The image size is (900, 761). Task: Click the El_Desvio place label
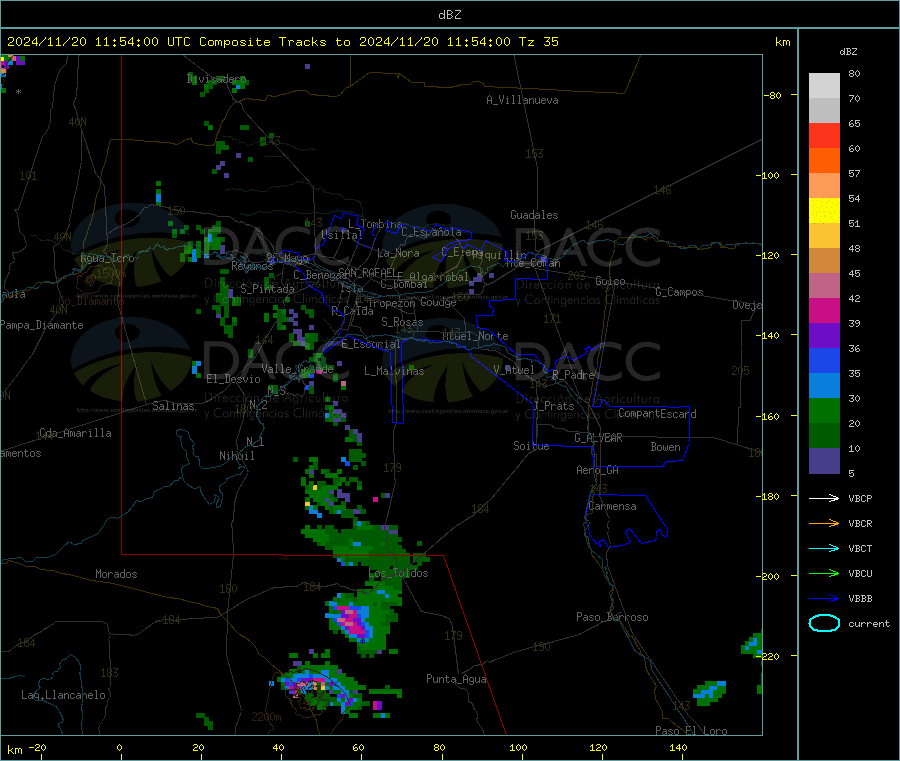click(233, 379)
